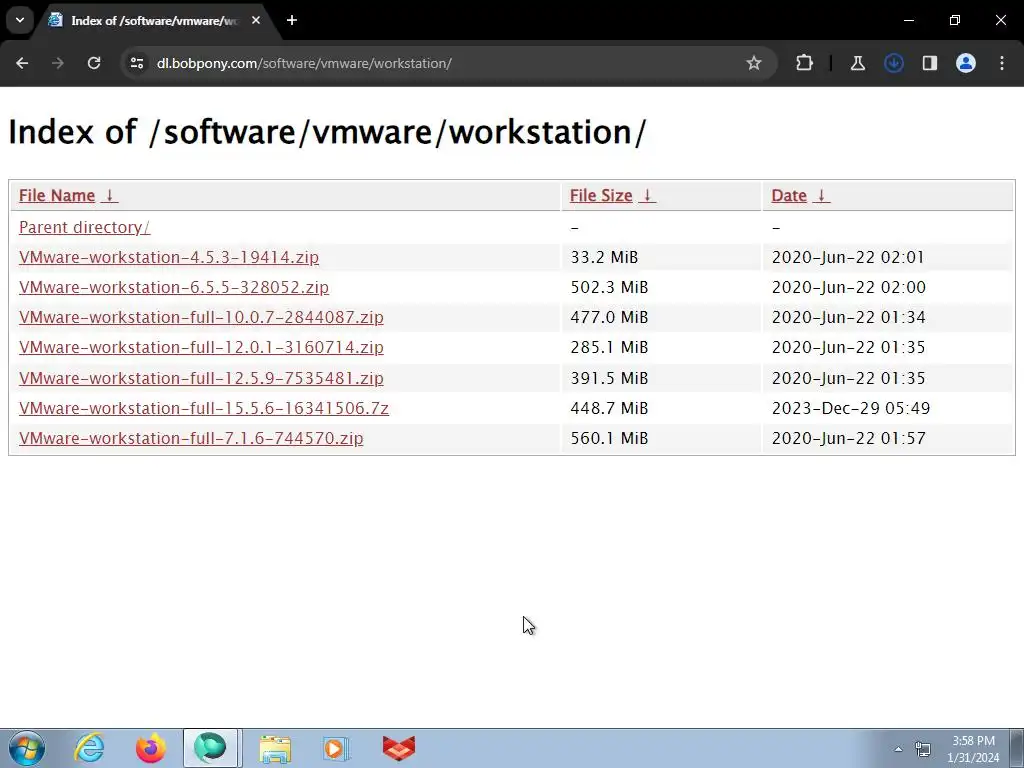Screen dimensions: 1024x768
Task: Select the 33.2 MiB size cell
Action: [x=661, y=257]
